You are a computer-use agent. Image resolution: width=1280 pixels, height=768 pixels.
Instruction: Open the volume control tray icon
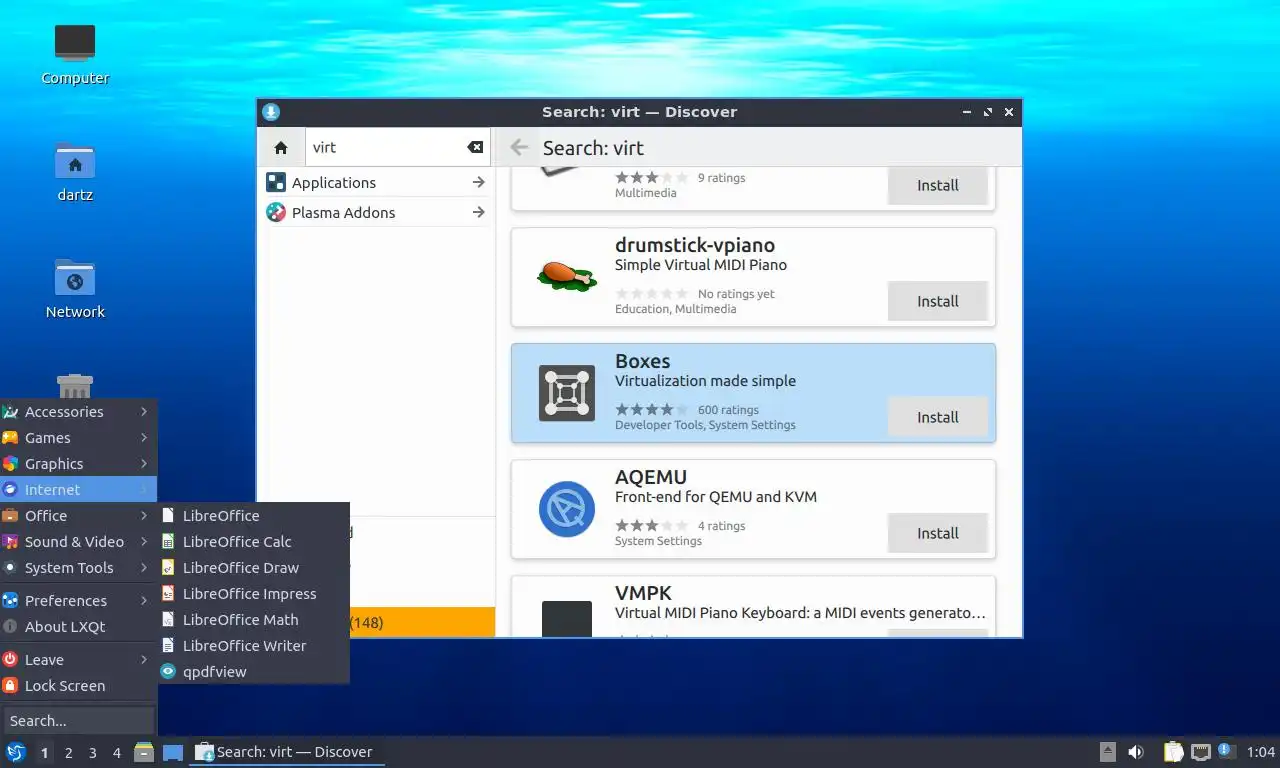(x=1136, y=752)
